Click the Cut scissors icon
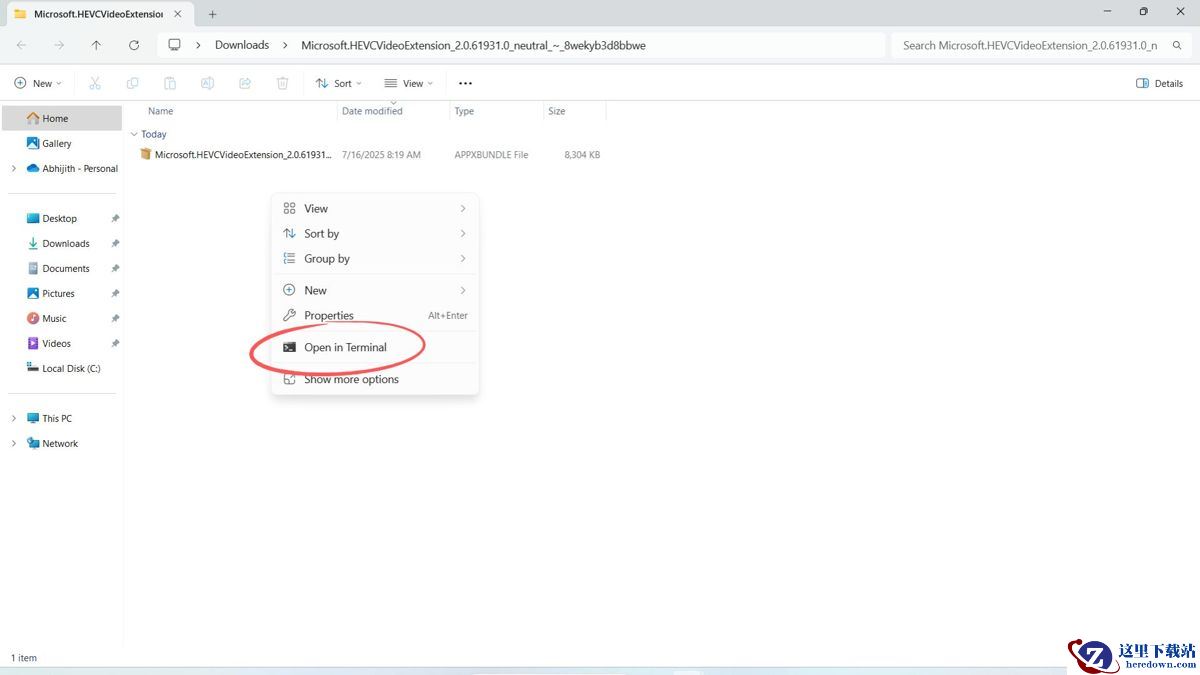 (x=95, y=83)
